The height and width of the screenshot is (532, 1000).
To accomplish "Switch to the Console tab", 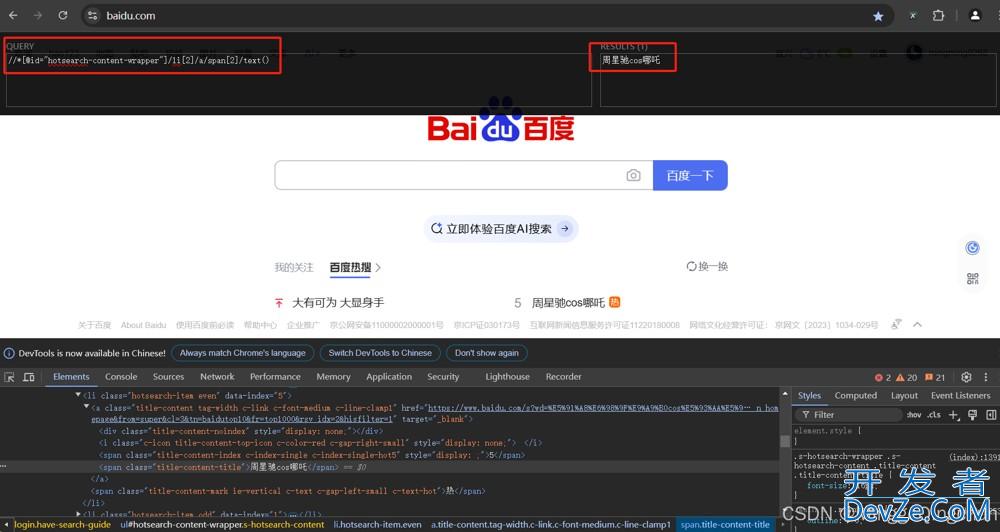I will pos(121,377).
